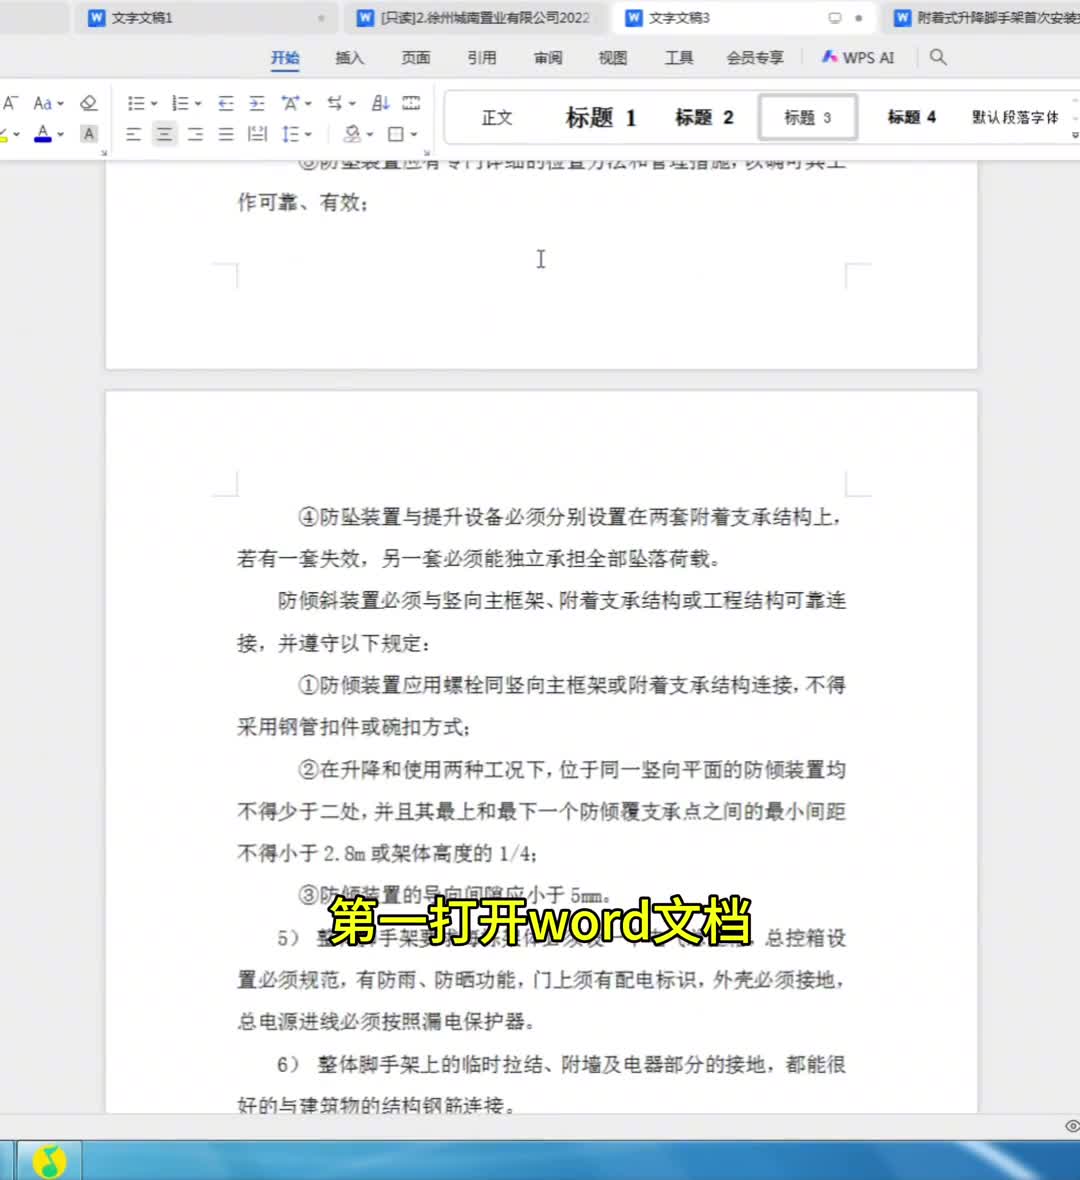
Task: Open the 文字文稿1 document tab
Action: (x=142, y=18)
